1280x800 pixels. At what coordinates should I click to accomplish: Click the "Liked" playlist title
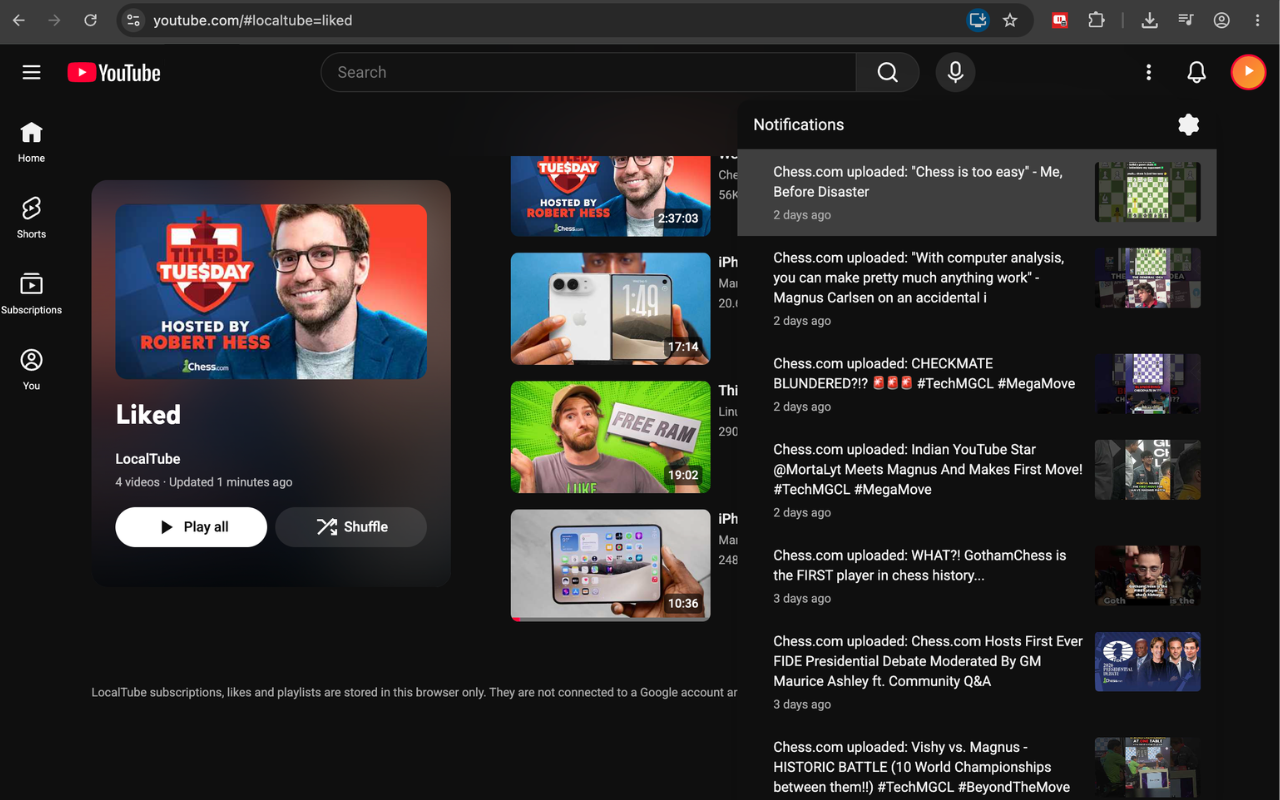(x=148, y=415)
